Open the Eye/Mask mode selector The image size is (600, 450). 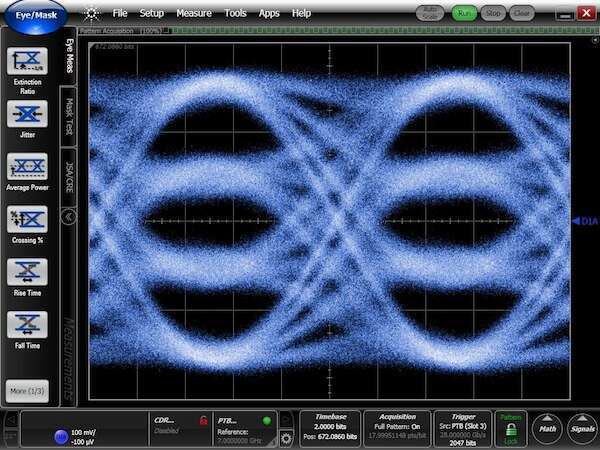pyautogui.click(x=35, y=14)
